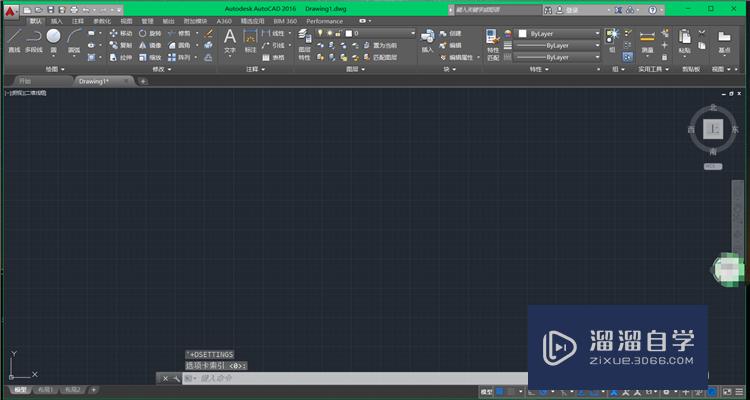This screenshot has height=400, width=750.
Task: Expand the Layers (图层) panel
Action: pyautogui.click(x=355, y=69)
